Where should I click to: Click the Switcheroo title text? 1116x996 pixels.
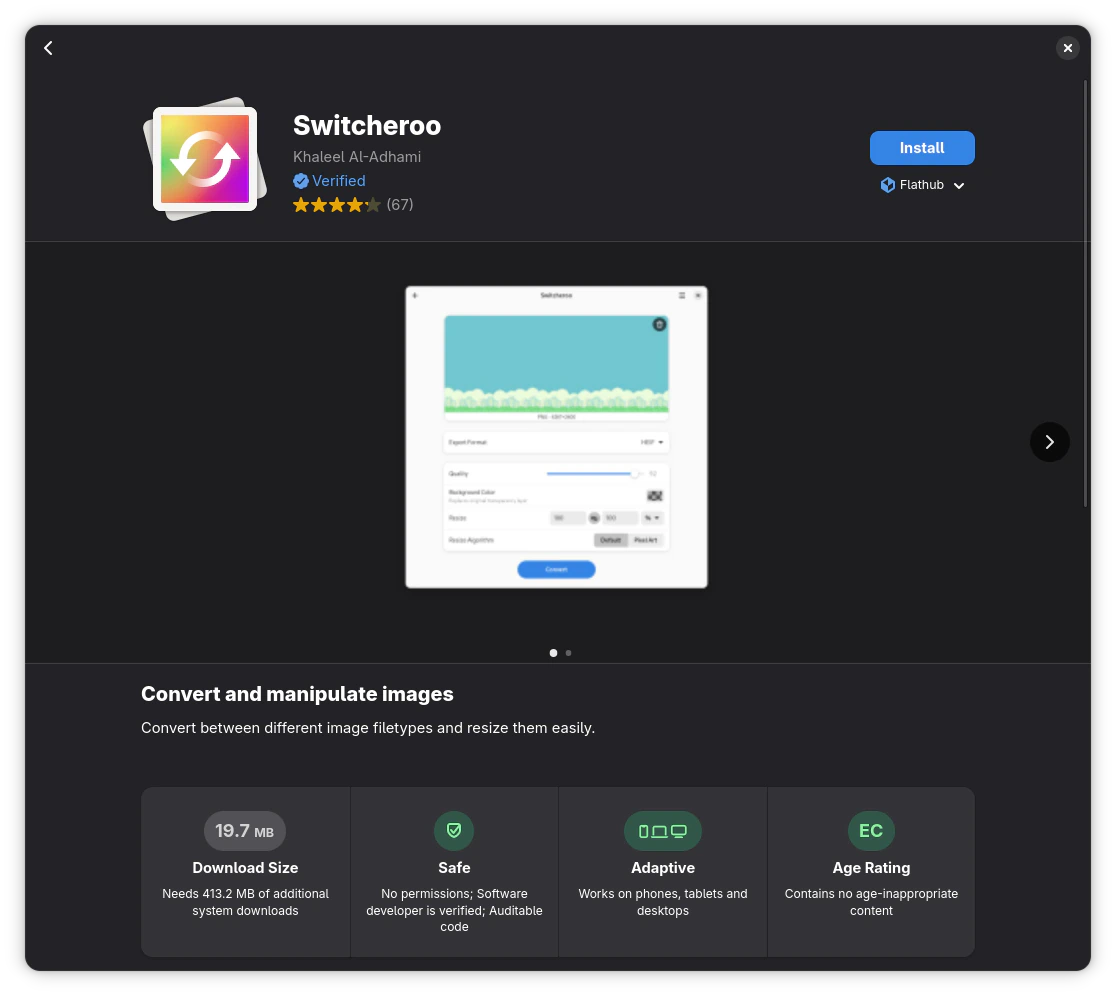tap(367, 125)
